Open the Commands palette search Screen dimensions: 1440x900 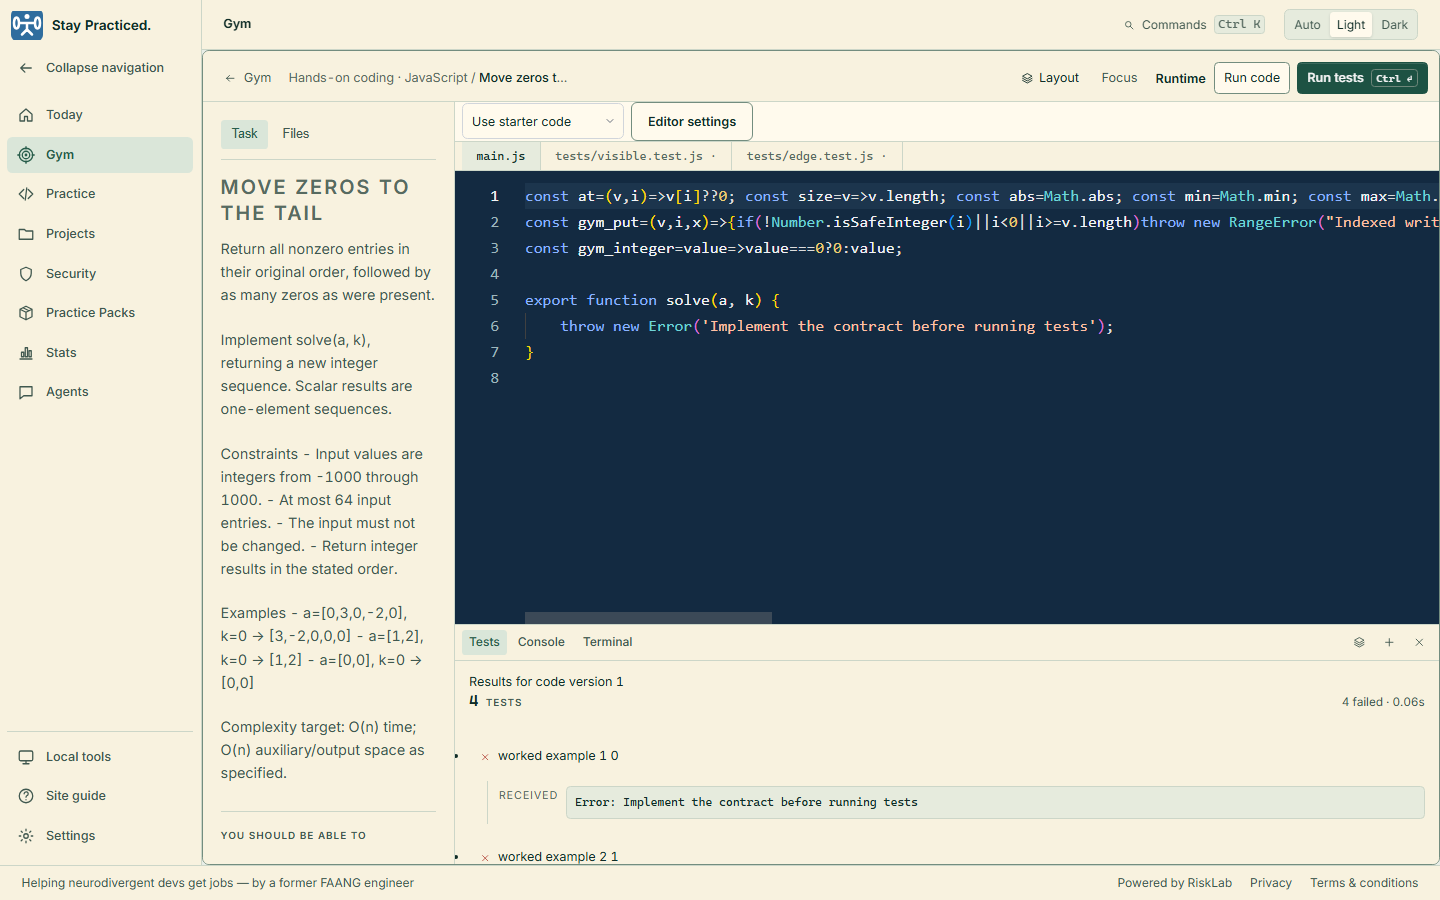tap(1194, 25)
